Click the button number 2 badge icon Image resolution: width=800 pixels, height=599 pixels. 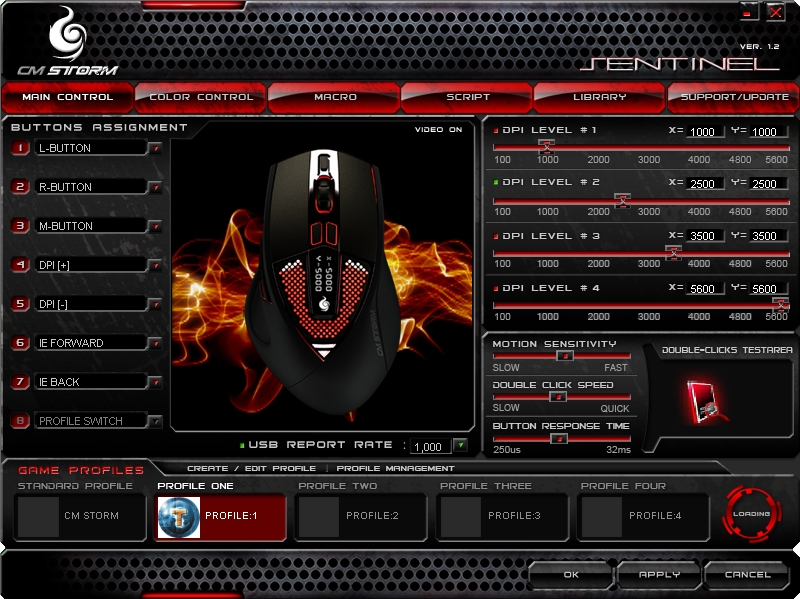pyautogui.click(x=20, y=187)
